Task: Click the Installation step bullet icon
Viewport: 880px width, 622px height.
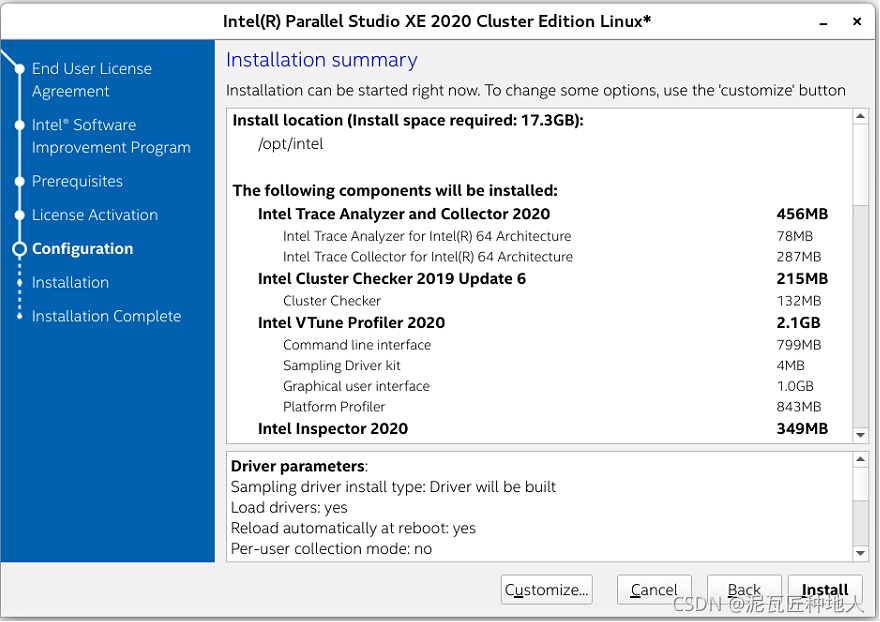Action: [20, 283]
